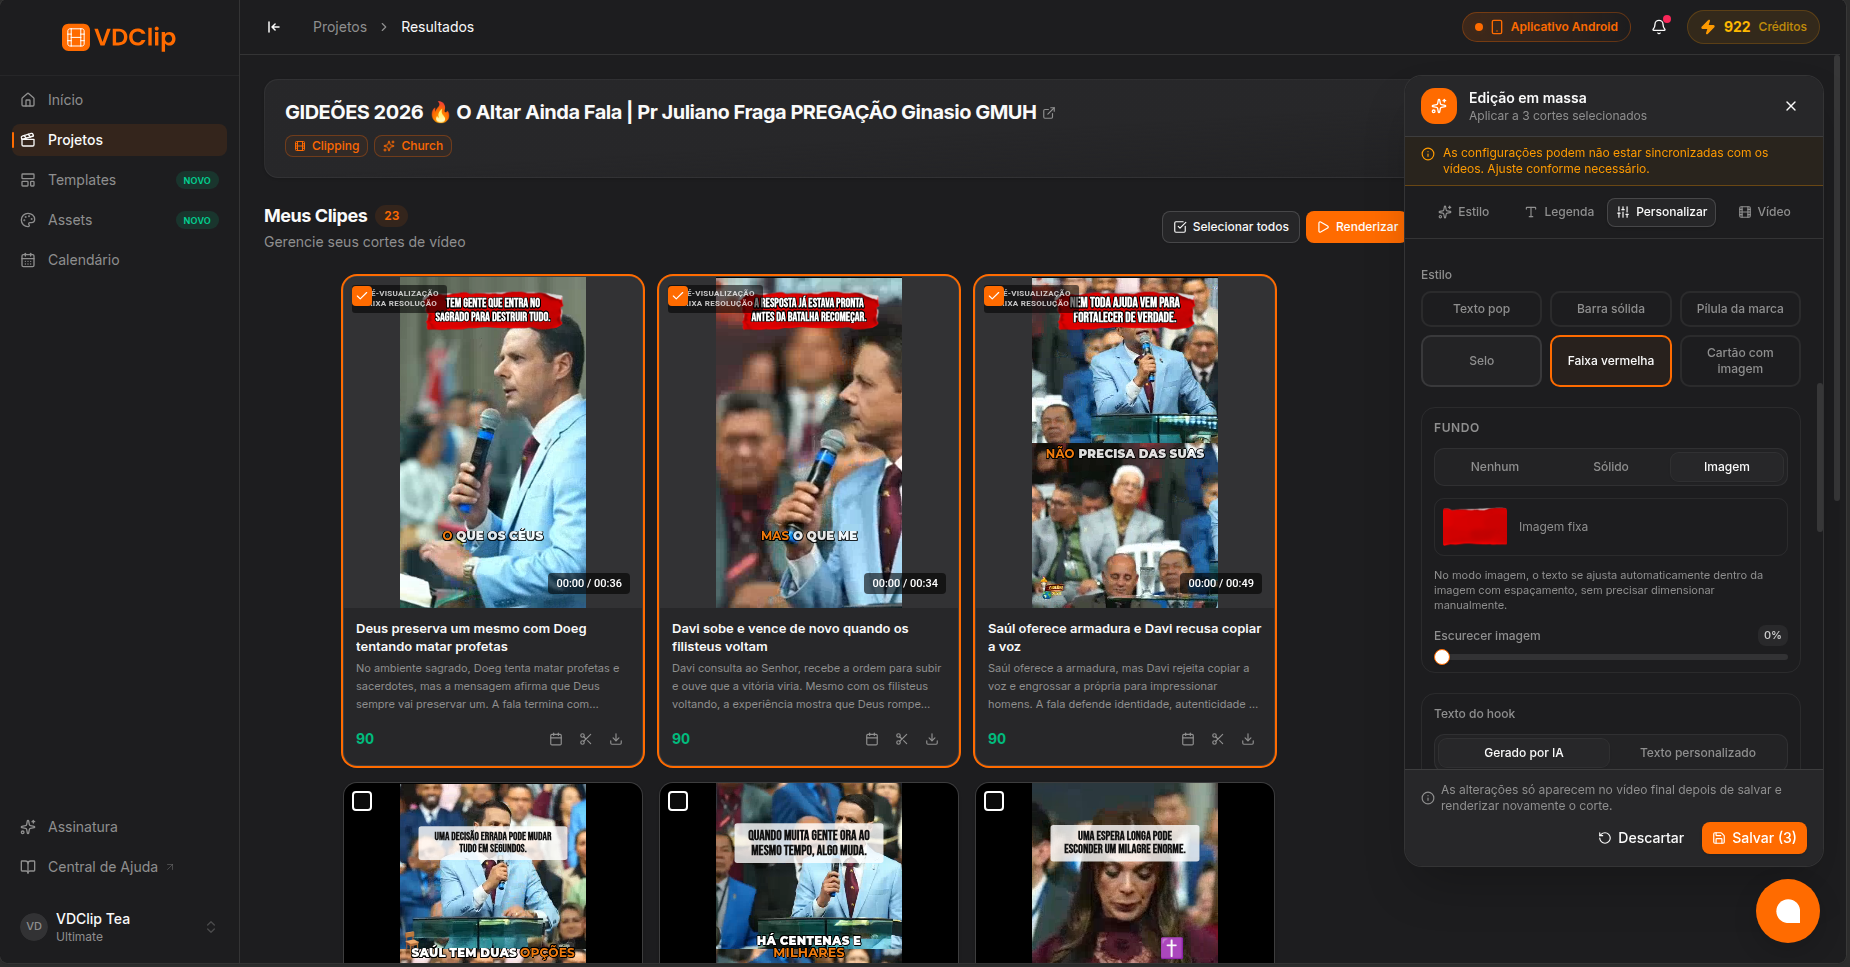Image resolution: width=1850 pixels, height=967 pixels.
Task: Choose the Barra sólida style
Action: pyautogui.click(x=1611, y=309)
